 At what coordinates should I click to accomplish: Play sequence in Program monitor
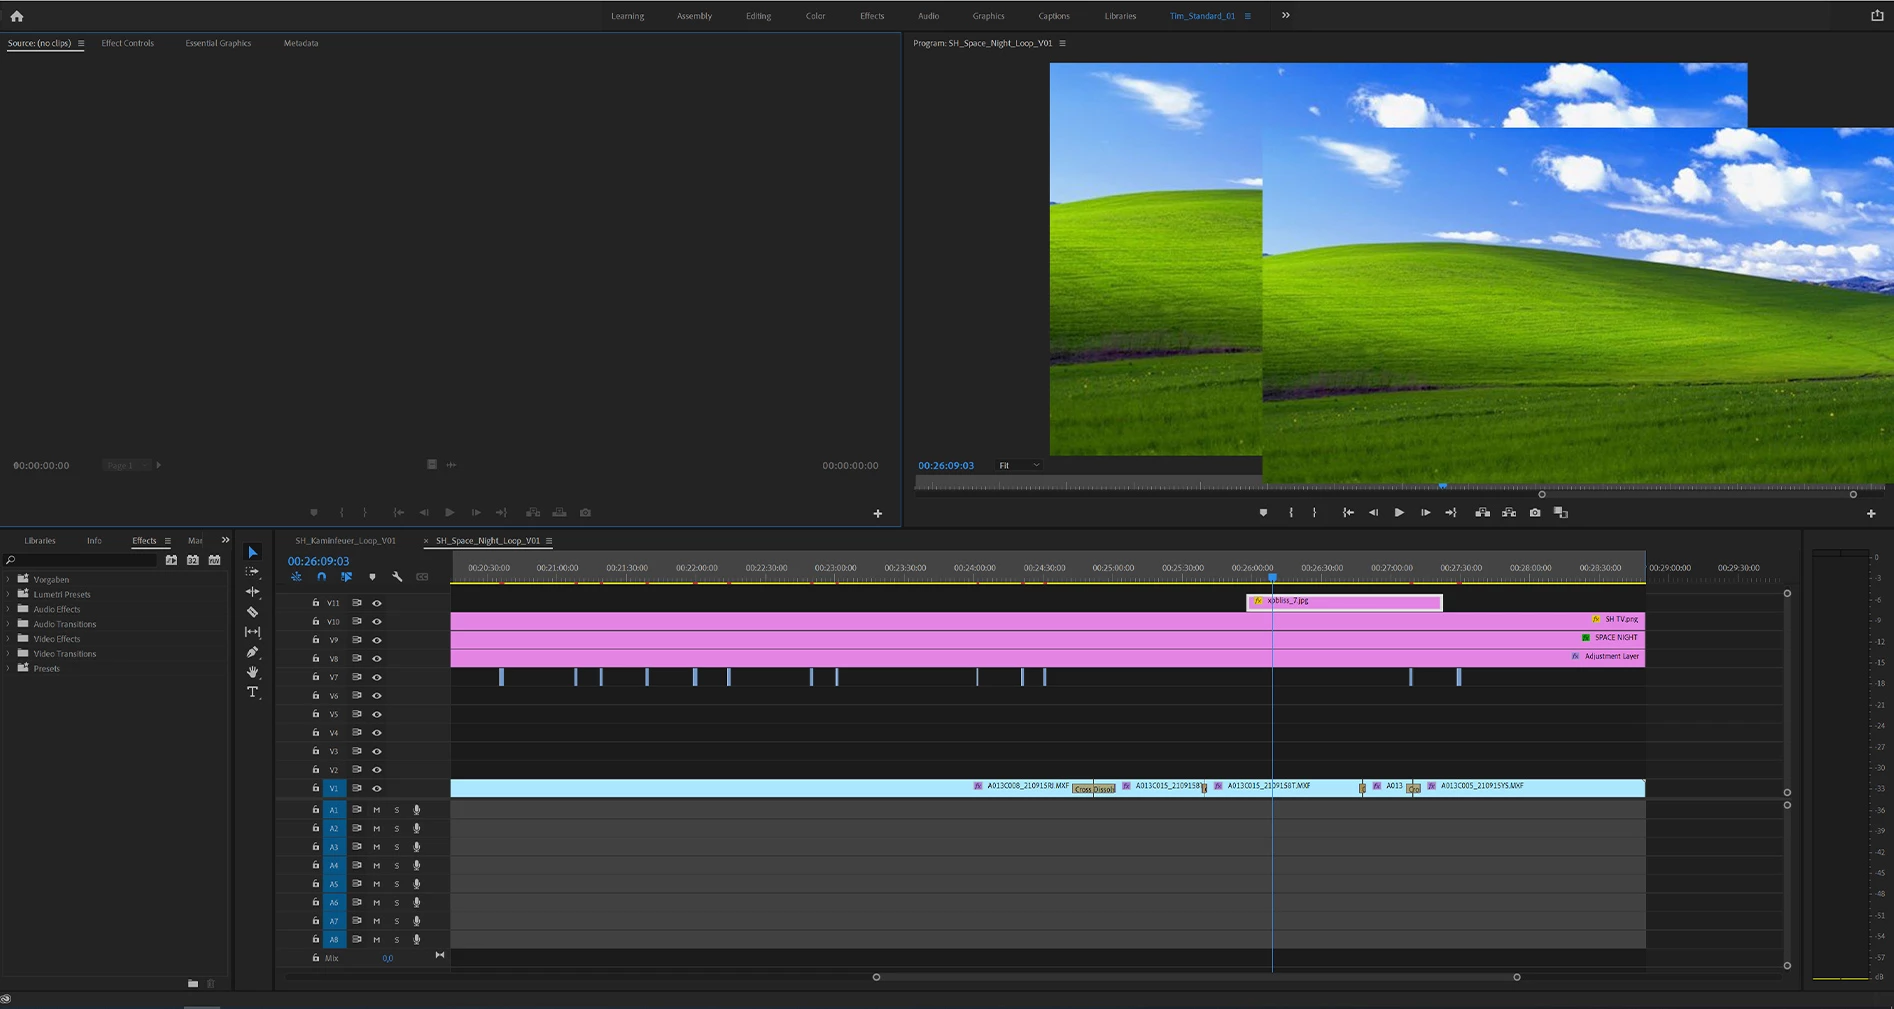point(1399,513)
